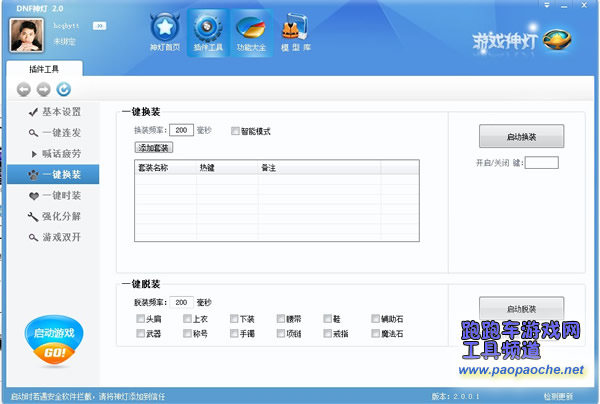Check the 戒指 checkbox
Image resolution: width=600 pixels, height=404 pixels.
point(328,333)
